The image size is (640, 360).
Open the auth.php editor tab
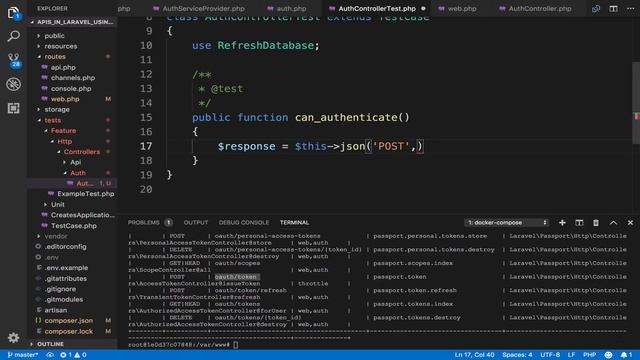coord(287,9)
